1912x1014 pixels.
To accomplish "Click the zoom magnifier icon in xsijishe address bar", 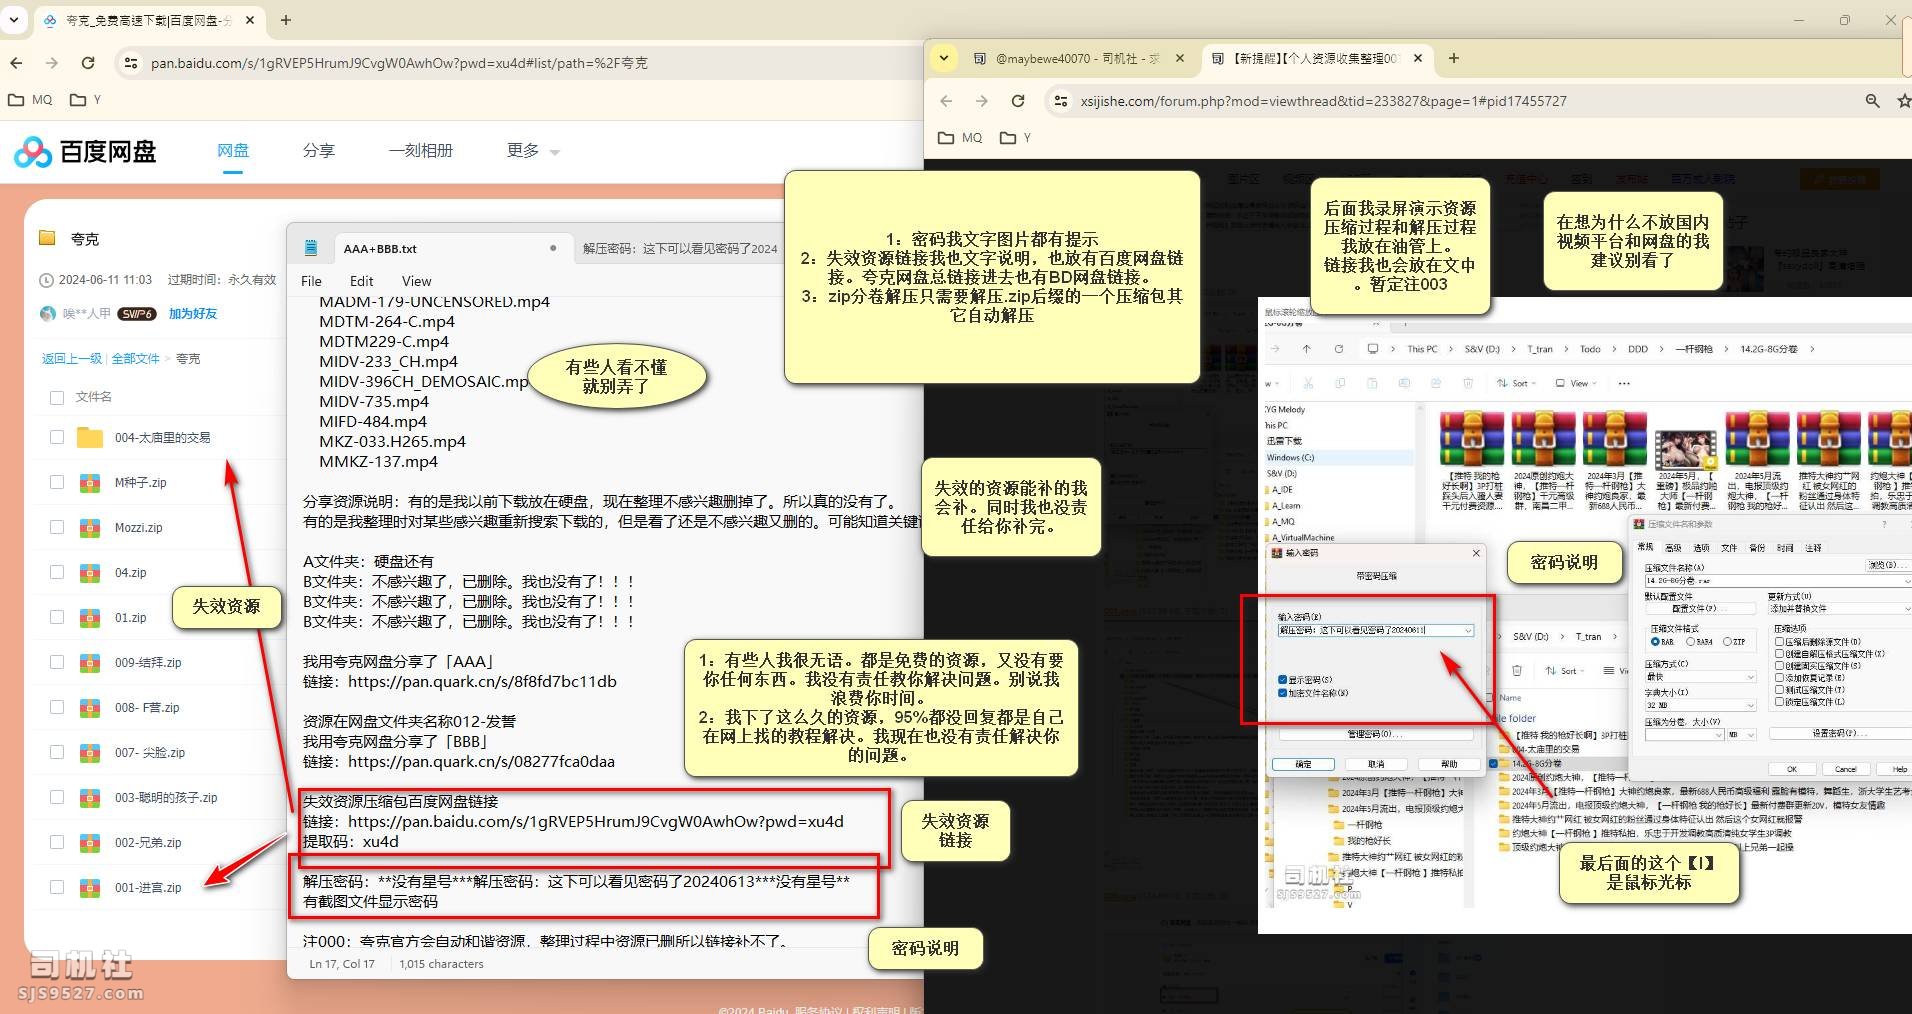I will click(1873, 101).
